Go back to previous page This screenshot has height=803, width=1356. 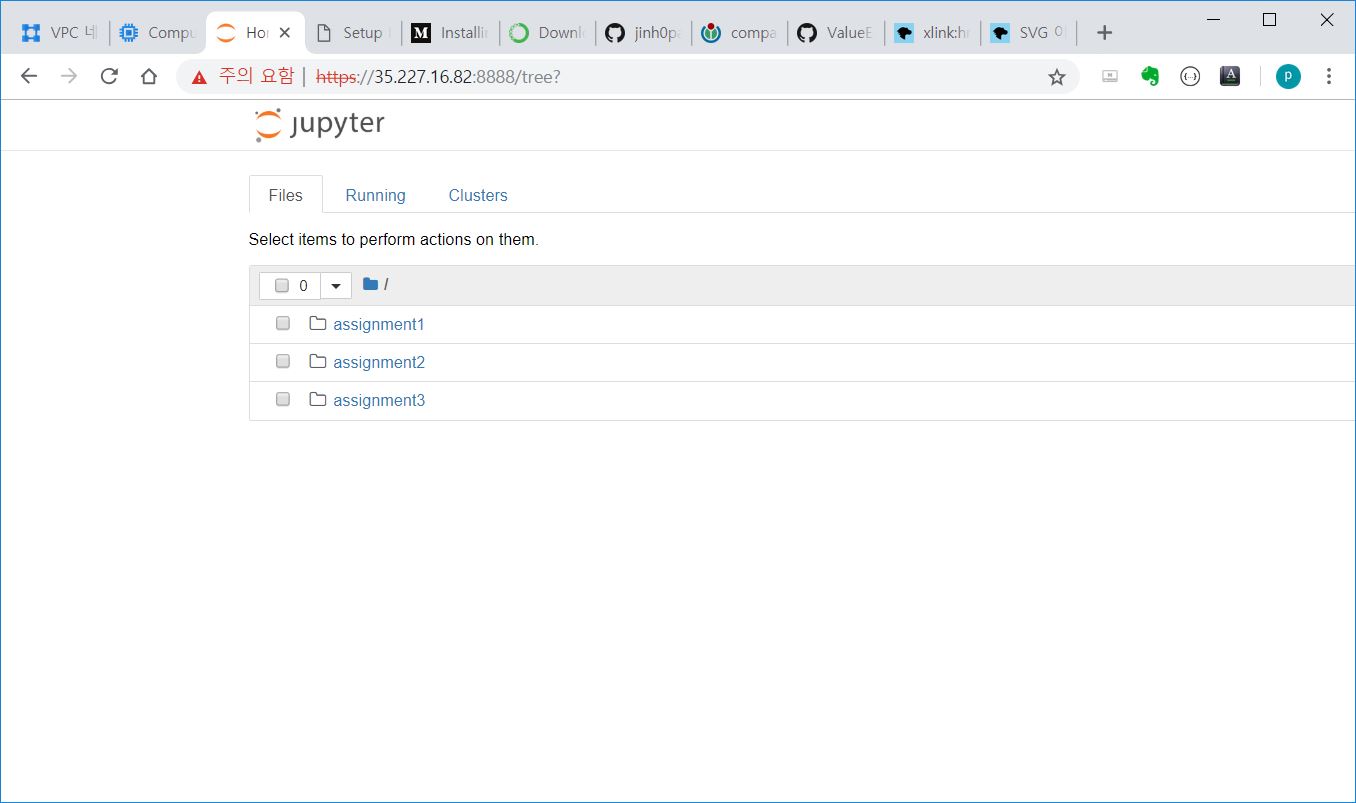point(29,76)
